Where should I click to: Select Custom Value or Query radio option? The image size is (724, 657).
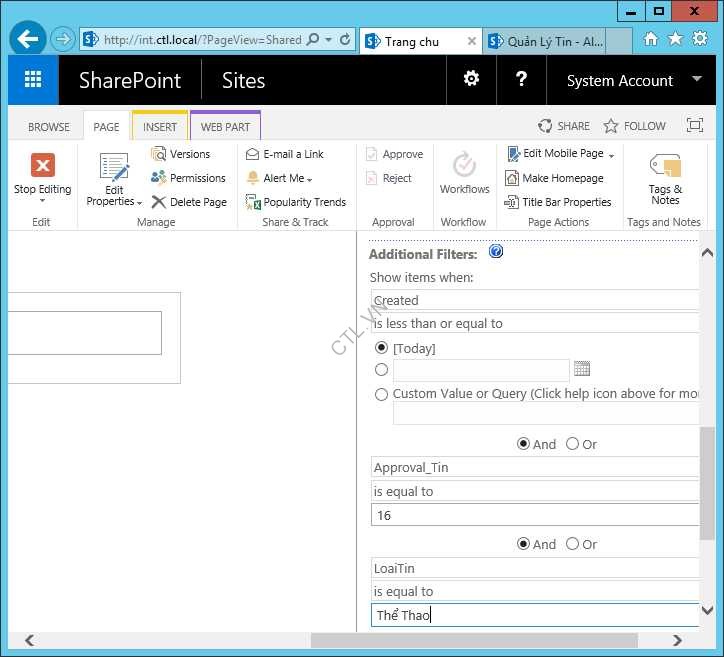[381, 394]
